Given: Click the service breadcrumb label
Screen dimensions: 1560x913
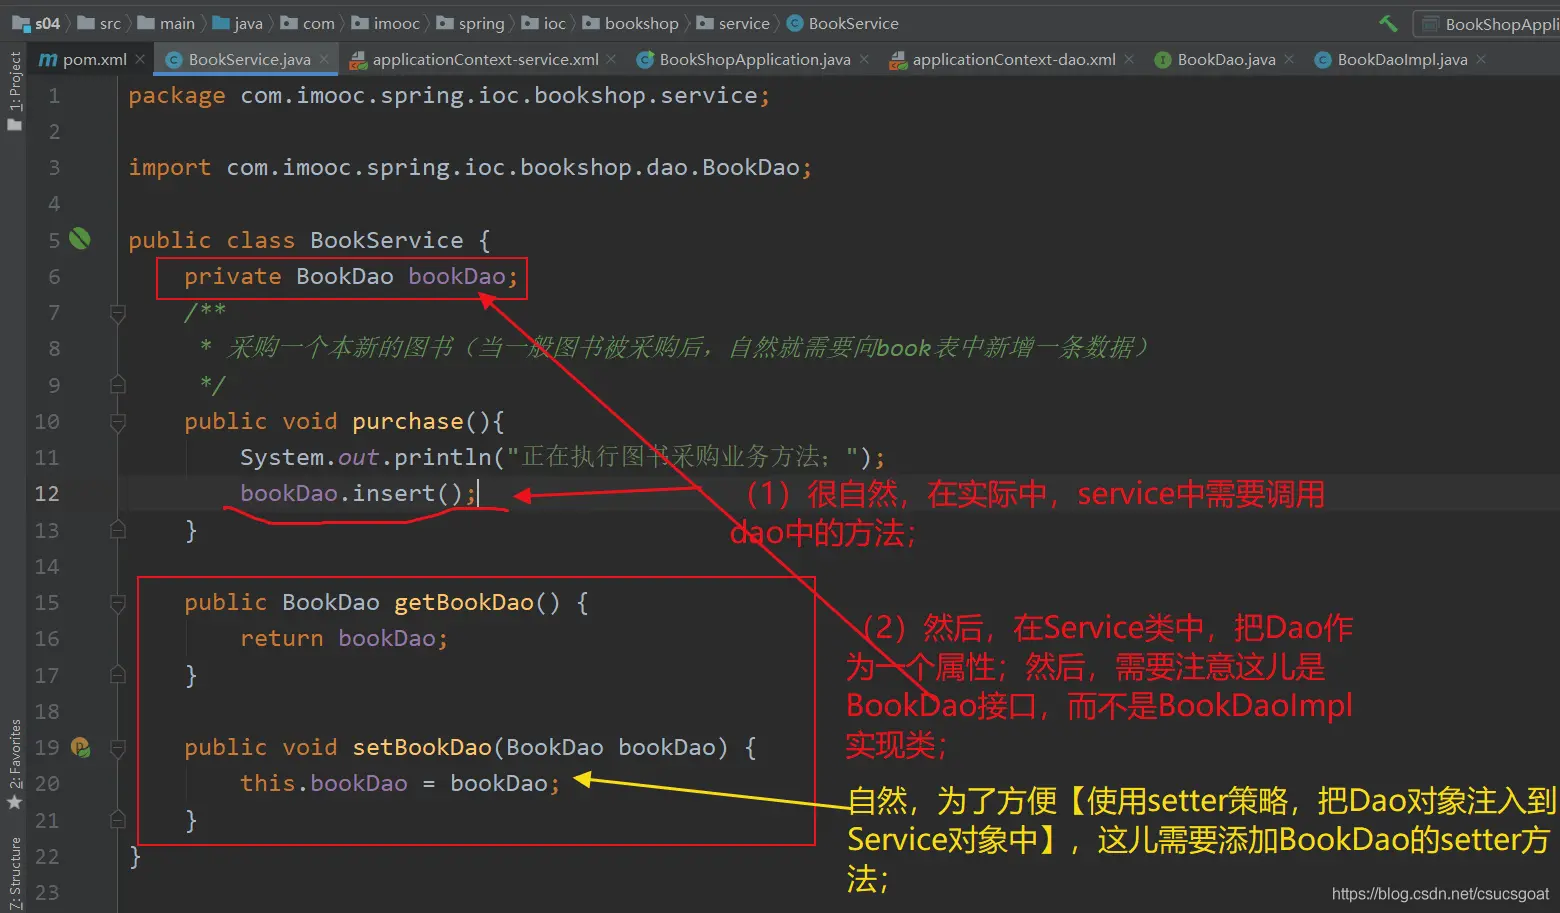Looking at the screenshot, I should [744, 23].
